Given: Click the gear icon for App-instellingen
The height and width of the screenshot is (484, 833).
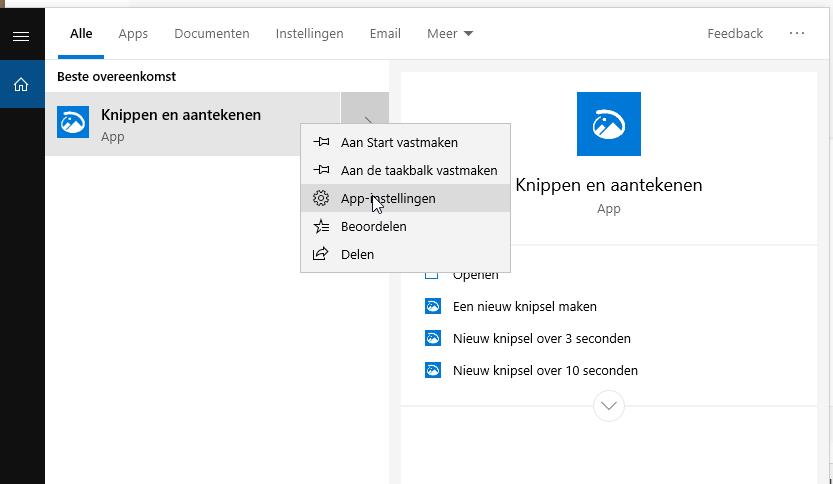Looking at the screenshot, I should coord(321,198).
